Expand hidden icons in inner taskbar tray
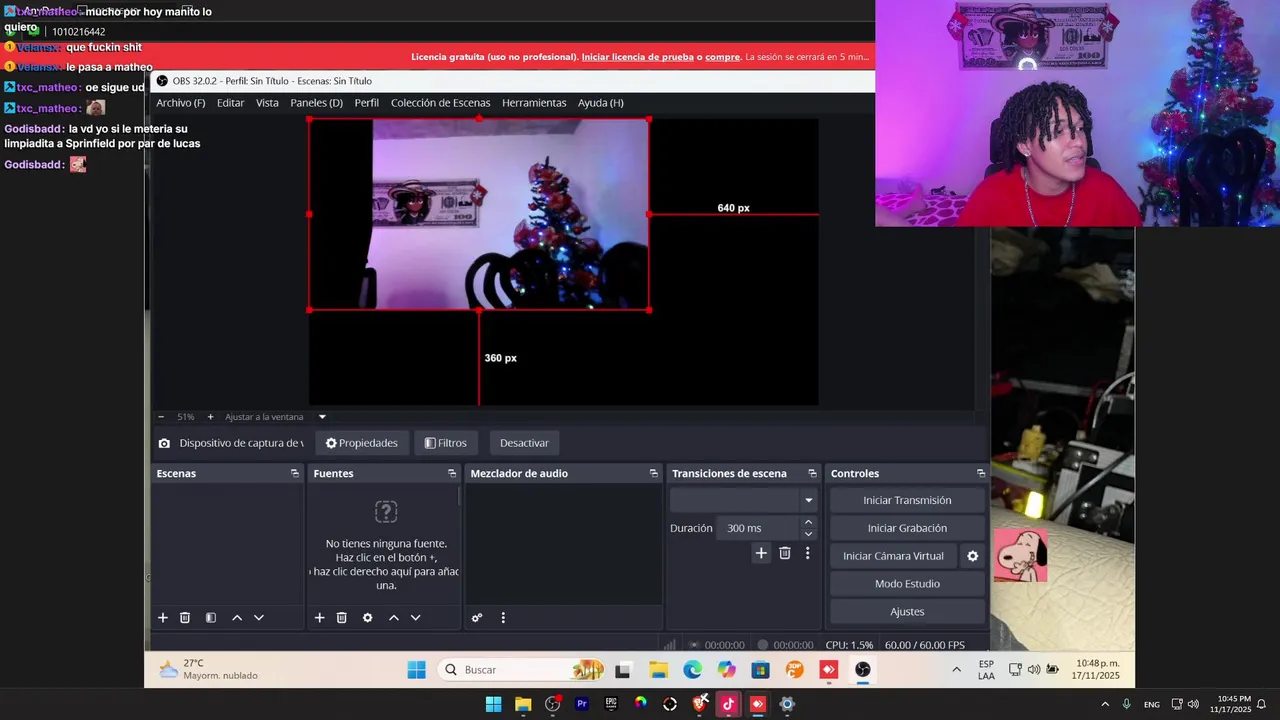Screen dimensions: 1280x720 [x=956, y=670]
